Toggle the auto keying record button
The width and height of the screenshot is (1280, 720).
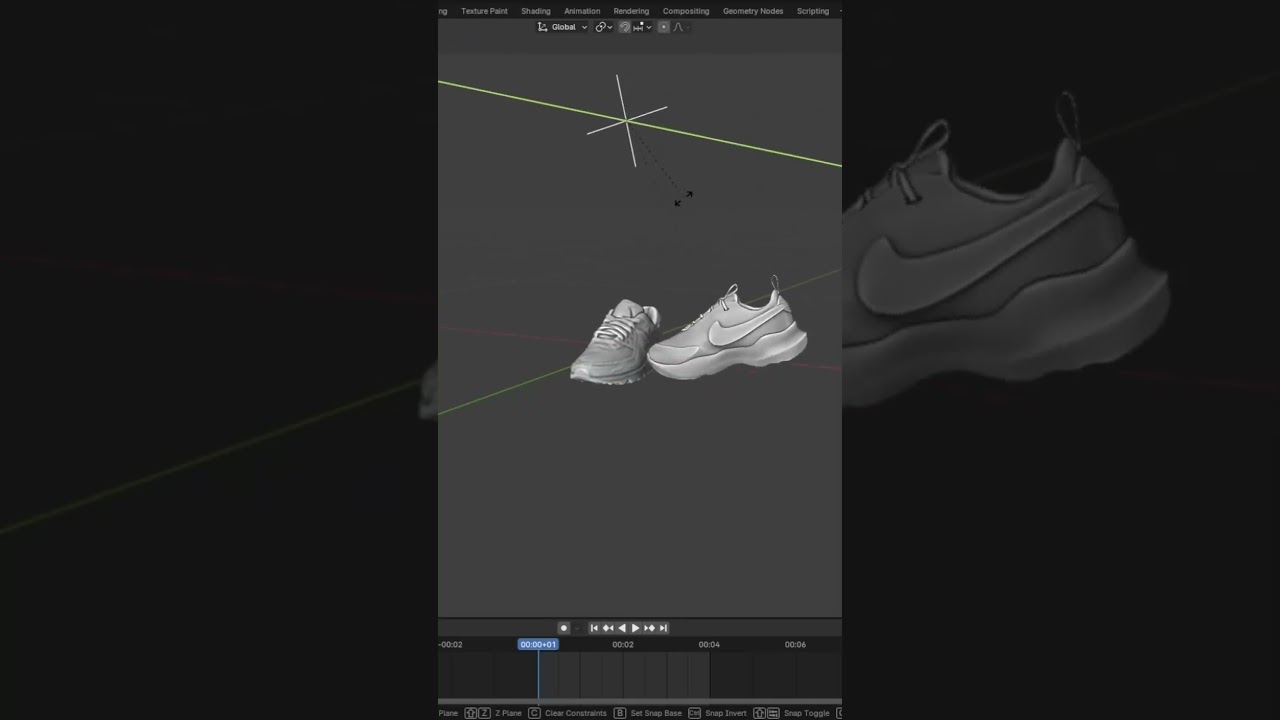pyautogui.click(x=564, y=628)
